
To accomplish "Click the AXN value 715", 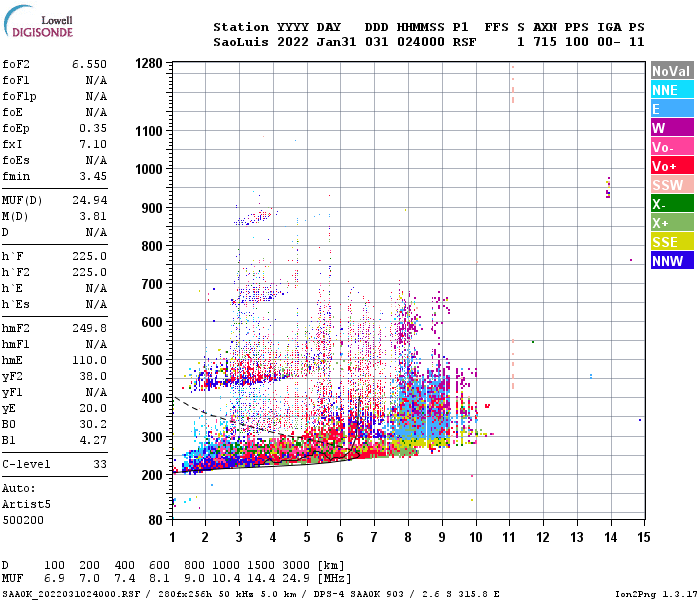I will pyautogui.click(x=545, y=42).
